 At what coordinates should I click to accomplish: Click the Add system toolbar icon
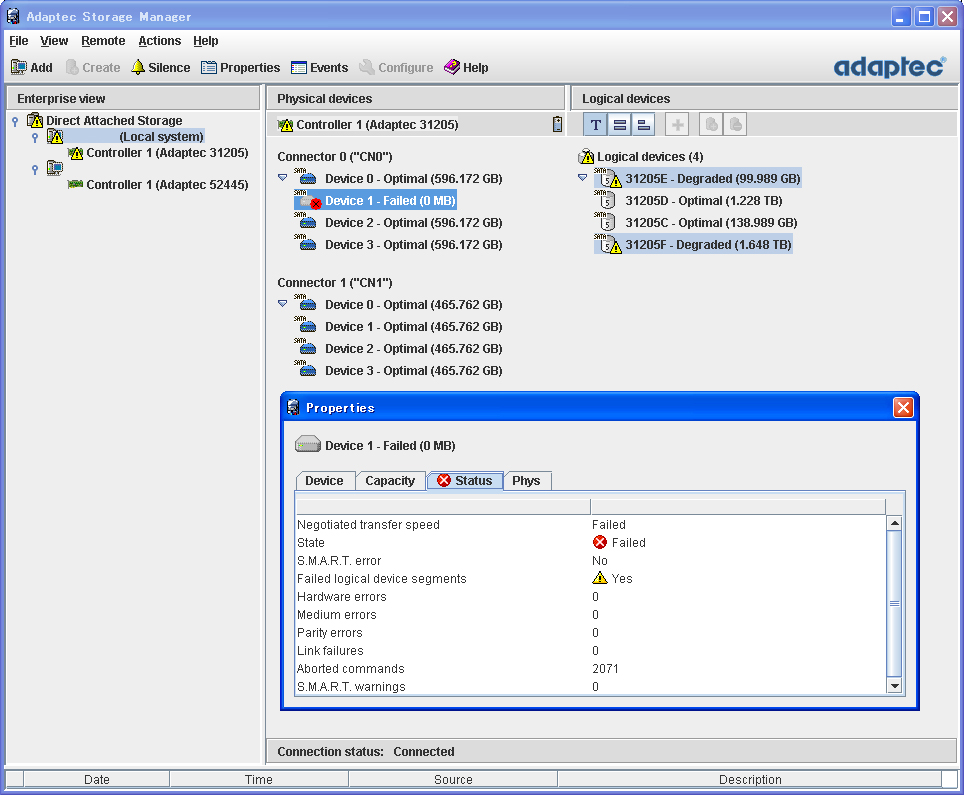coord(19,67)
